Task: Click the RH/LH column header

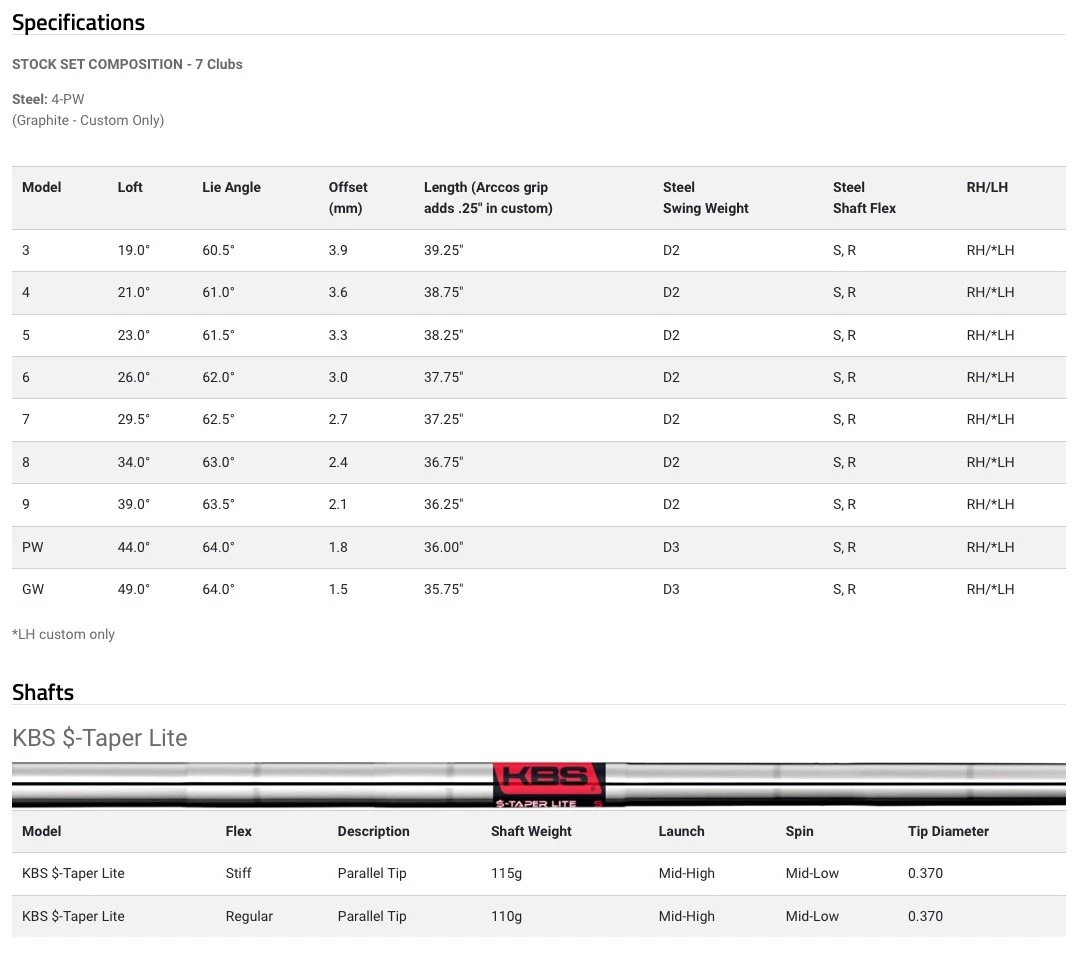Action: [x=985, y=187]
